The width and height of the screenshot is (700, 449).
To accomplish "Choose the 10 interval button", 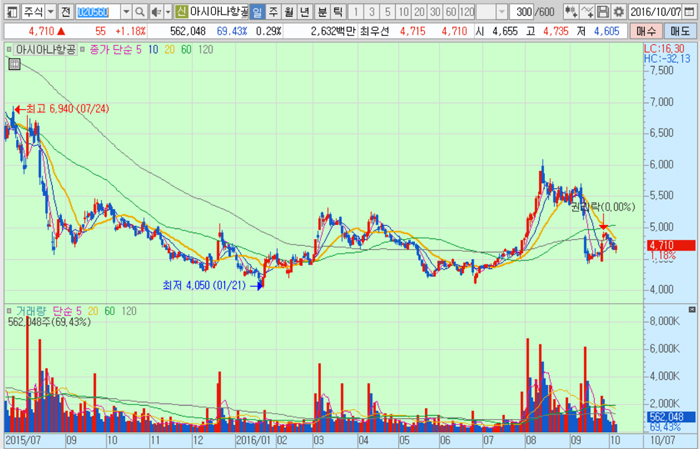I will tap(404, 12).
